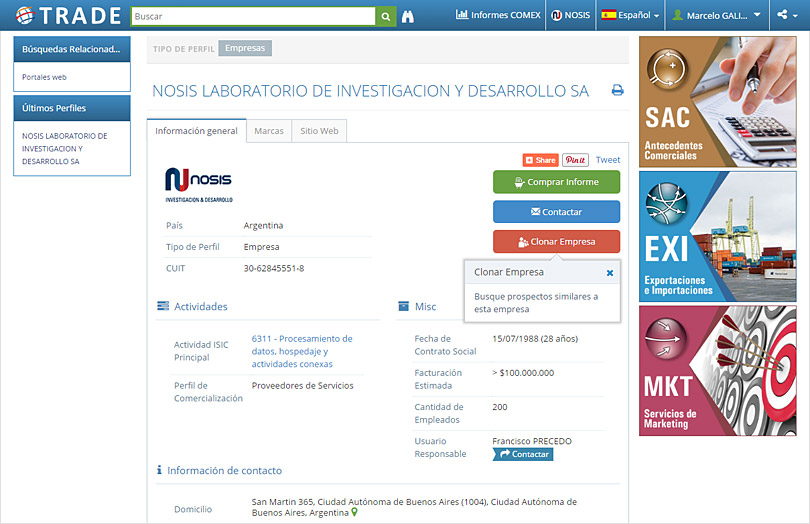Switch to the Sitio Web tab
This screenshot has height=524, width=810.
pyautogui.click(x=319, y=131)
